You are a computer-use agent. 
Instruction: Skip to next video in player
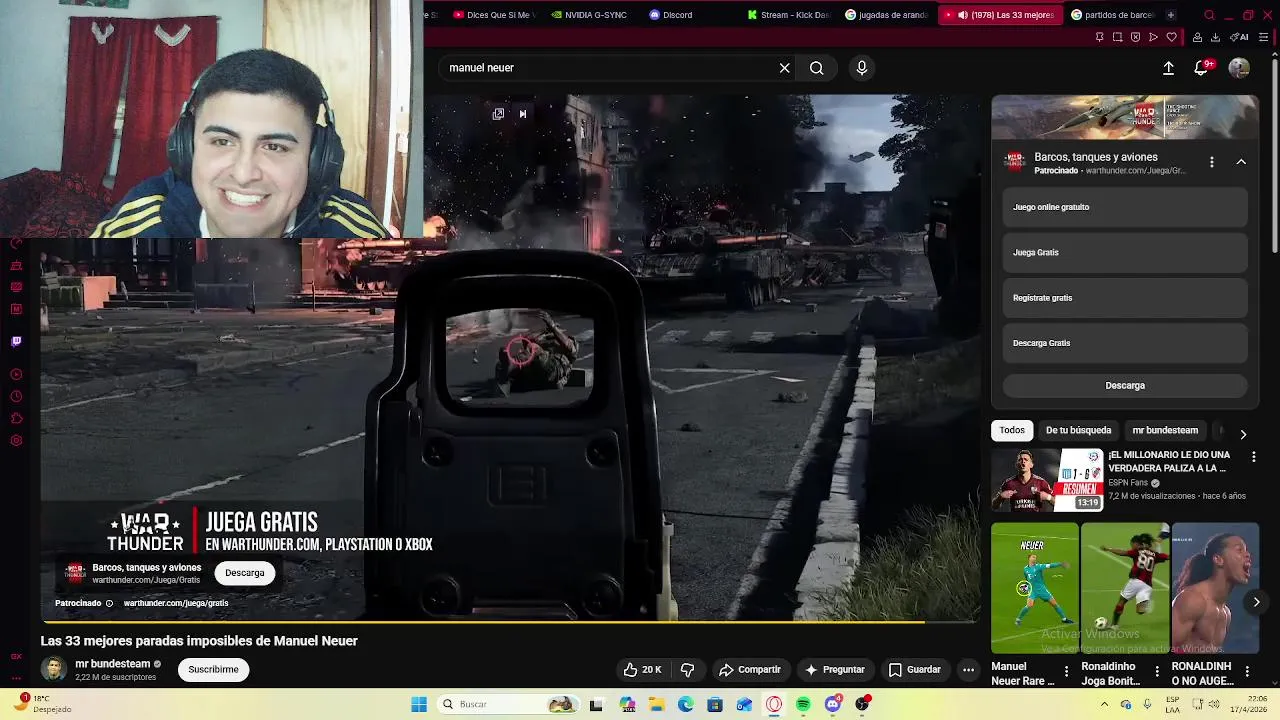click(522, 114)
